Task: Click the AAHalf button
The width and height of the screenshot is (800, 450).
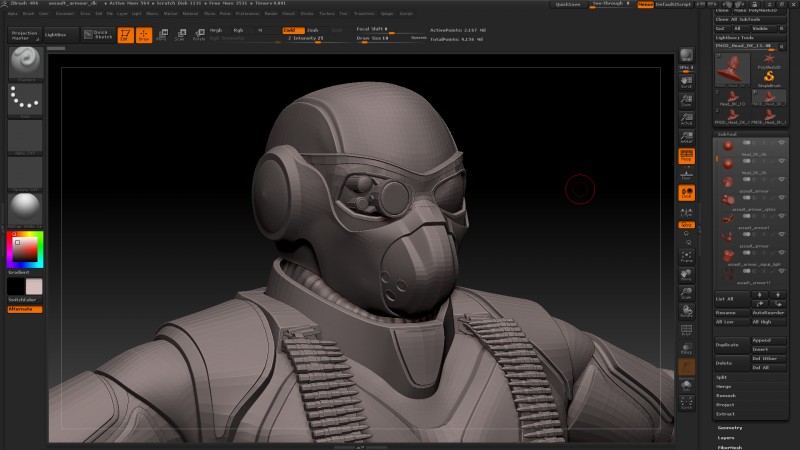Action: [686, 137]
